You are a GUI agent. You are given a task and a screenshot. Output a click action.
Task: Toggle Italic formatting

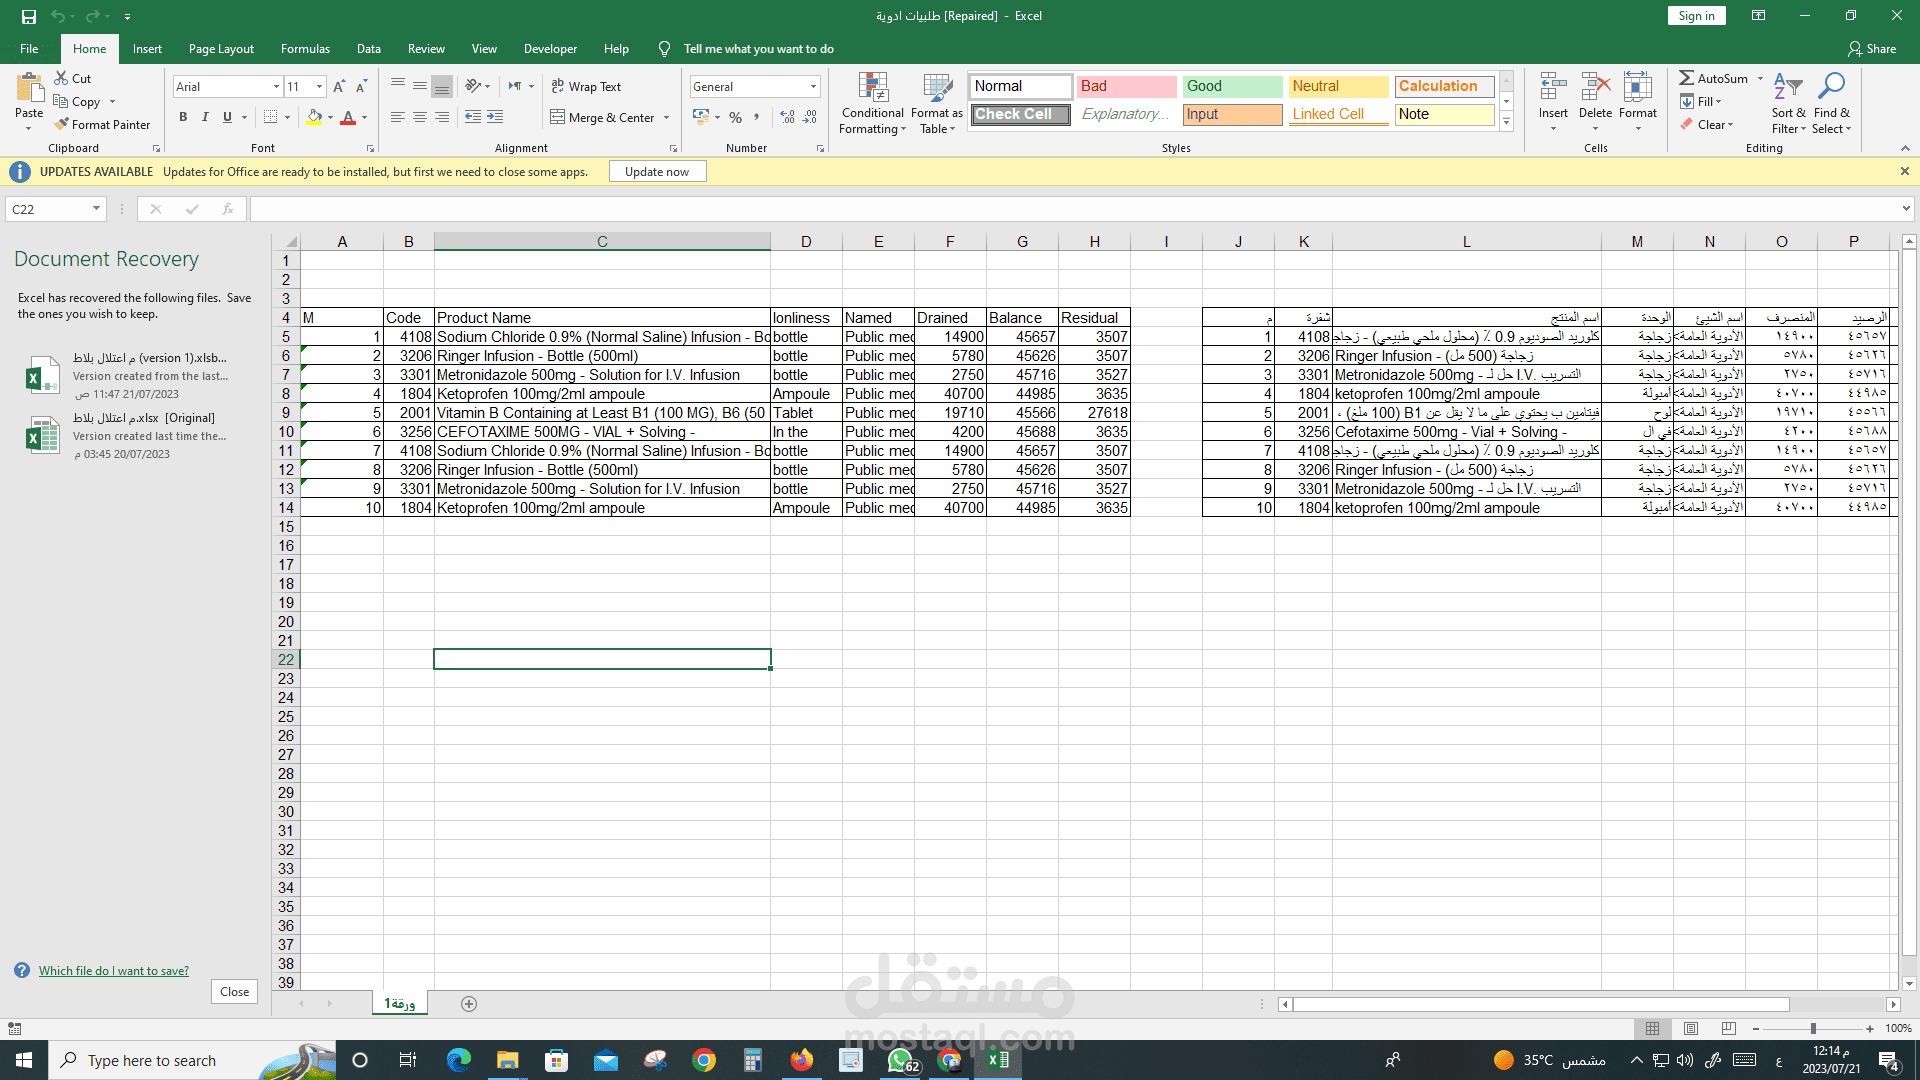tap(205, 117)
